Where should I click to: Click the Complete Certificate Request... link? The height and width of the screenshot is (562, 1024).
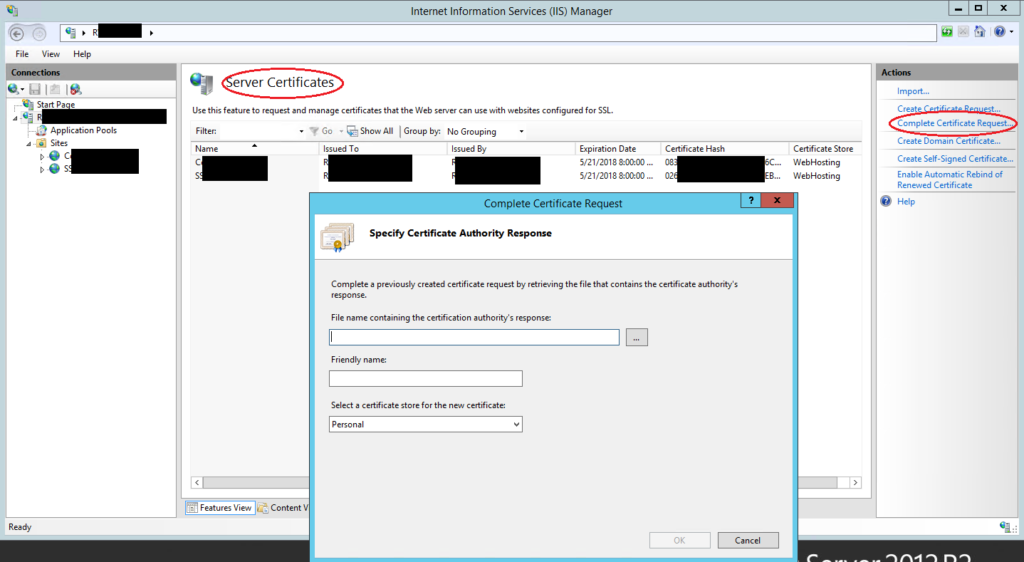pyautogui.click(x=953, y=123)
